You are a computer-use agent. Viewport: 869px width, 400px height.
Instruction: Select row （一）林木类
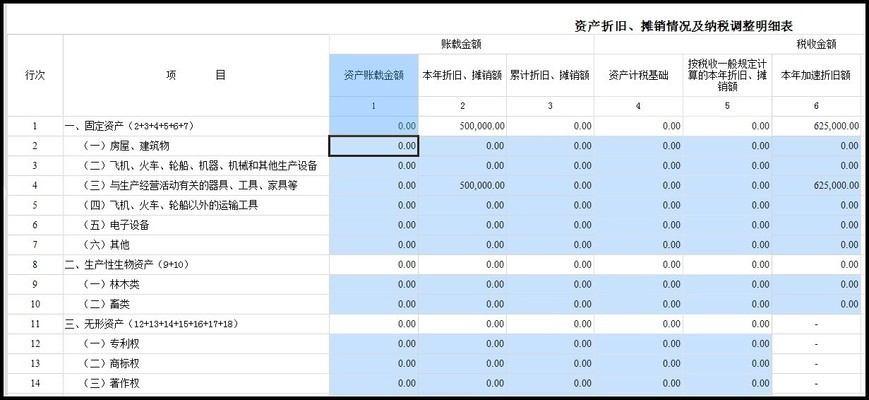point(434,284)
